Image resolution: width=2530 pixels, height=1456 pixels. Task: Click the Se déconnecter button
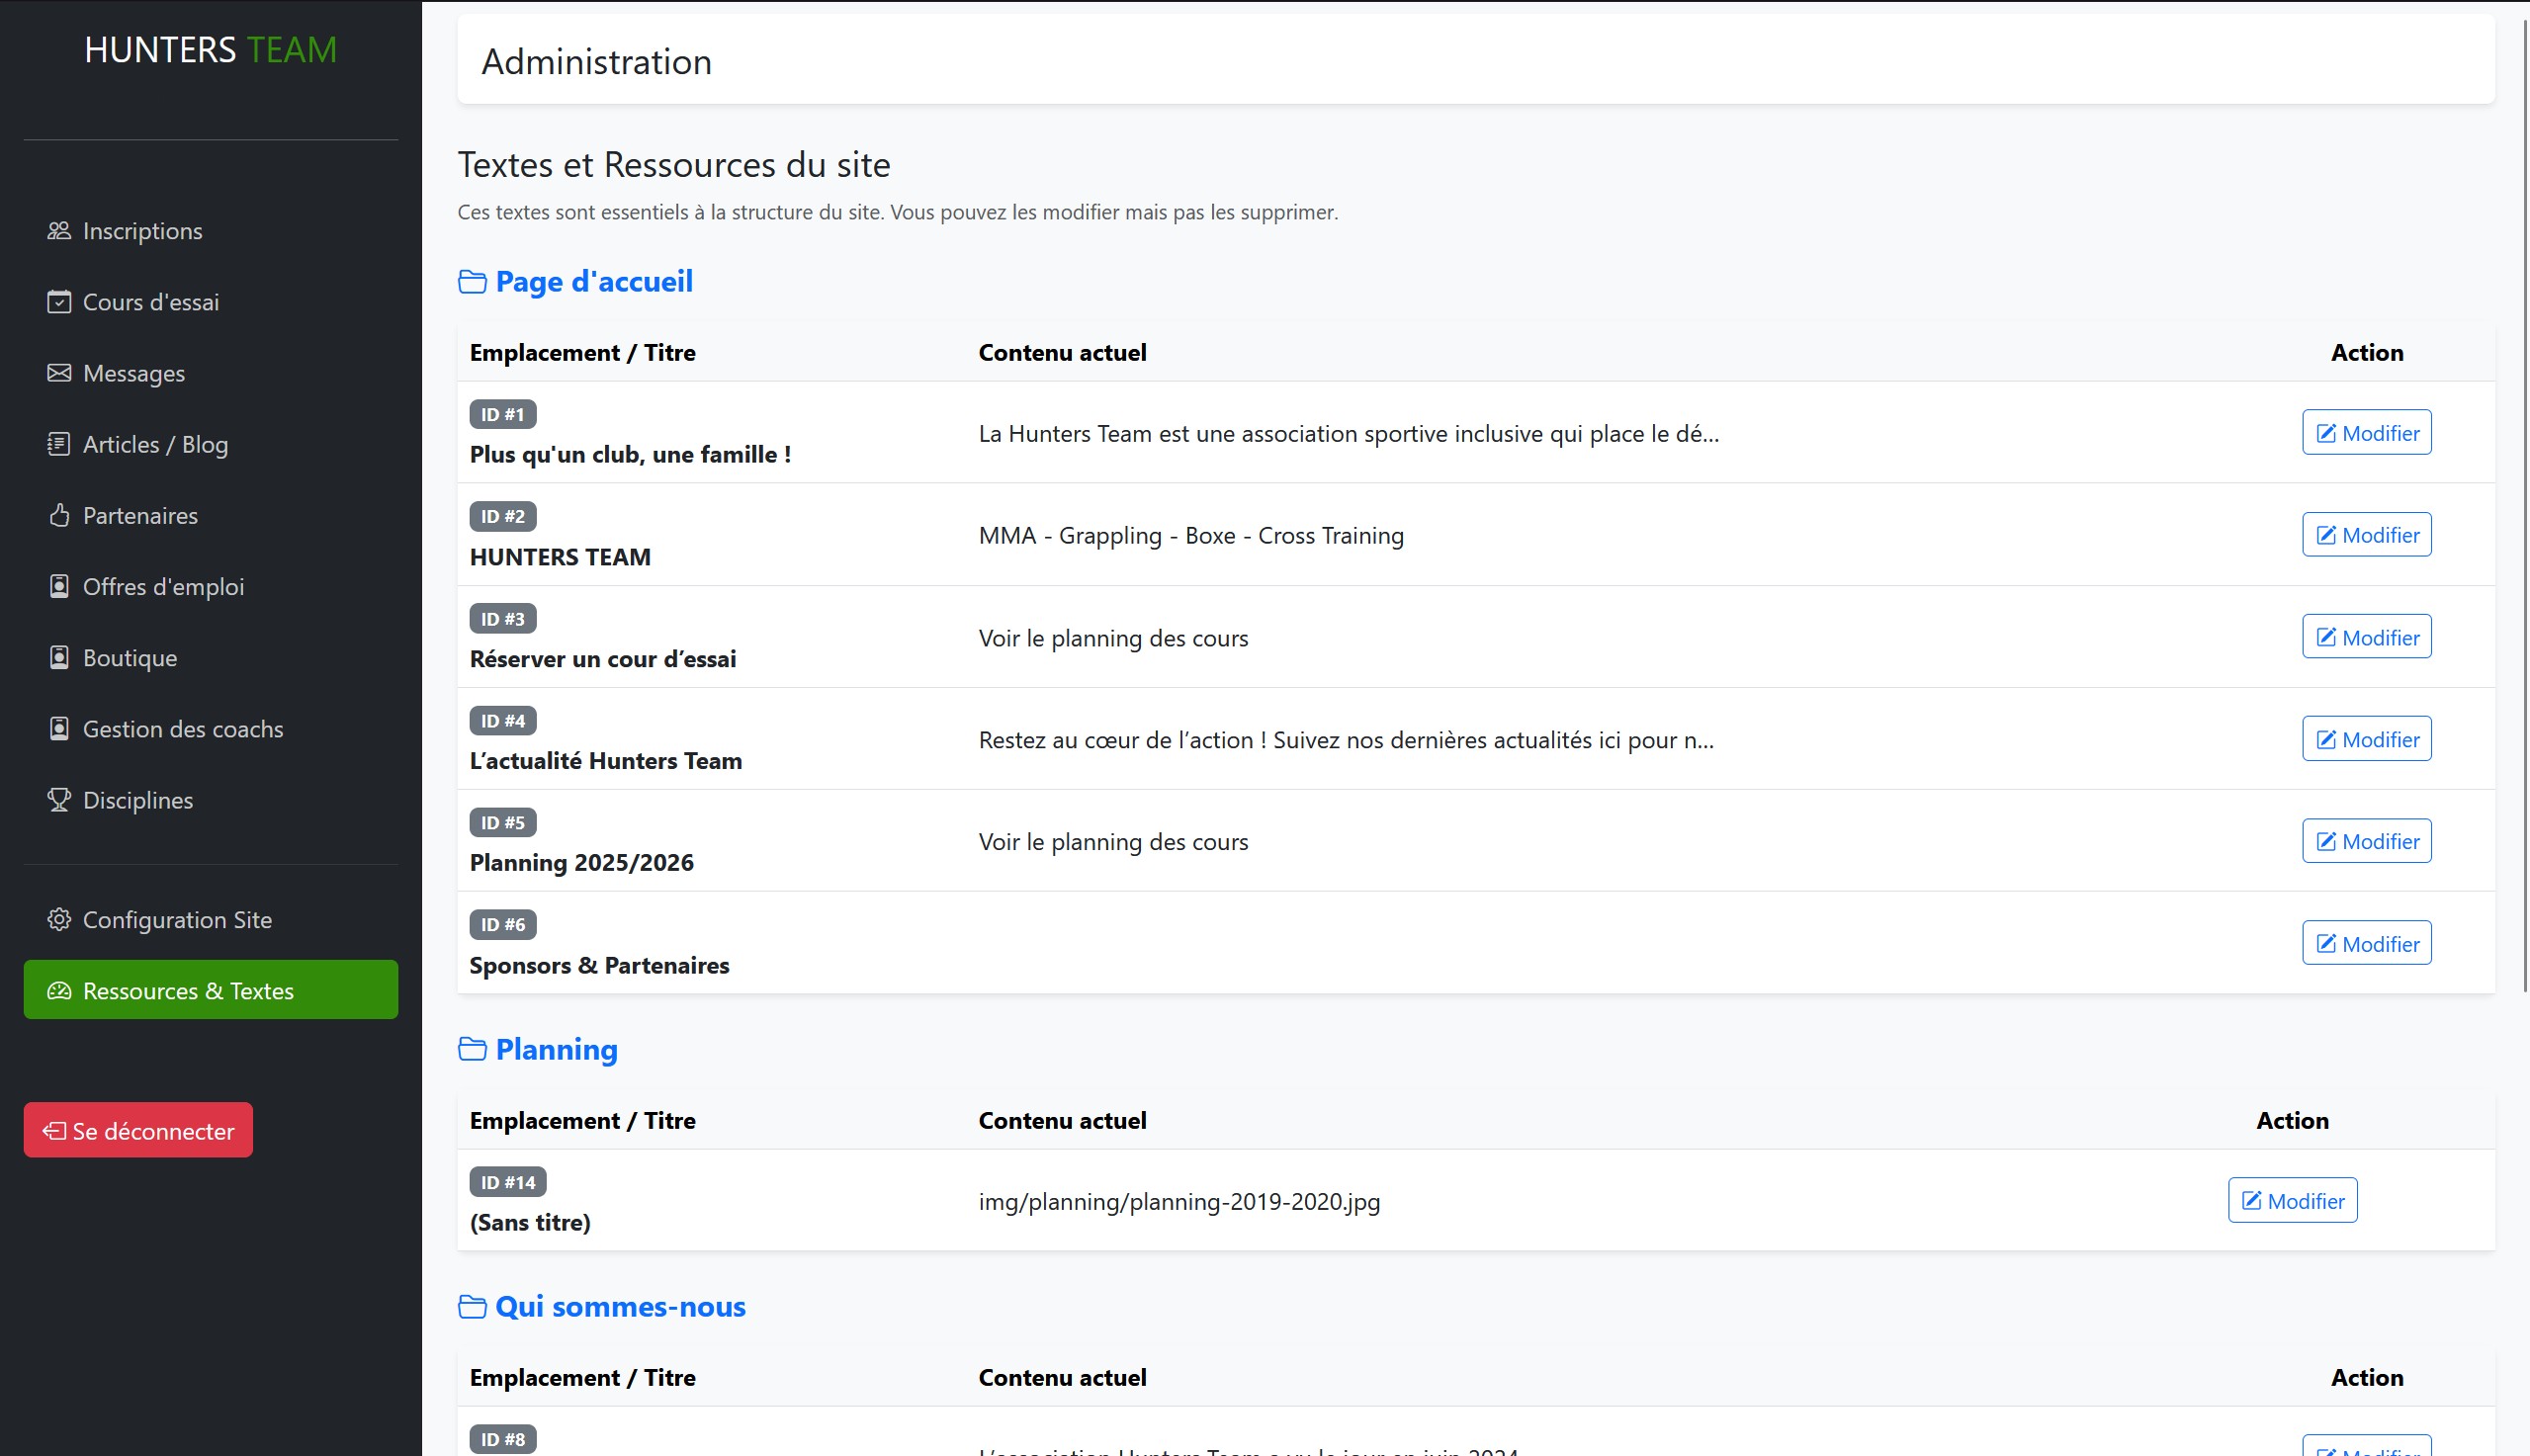(x=138, y=1131)
